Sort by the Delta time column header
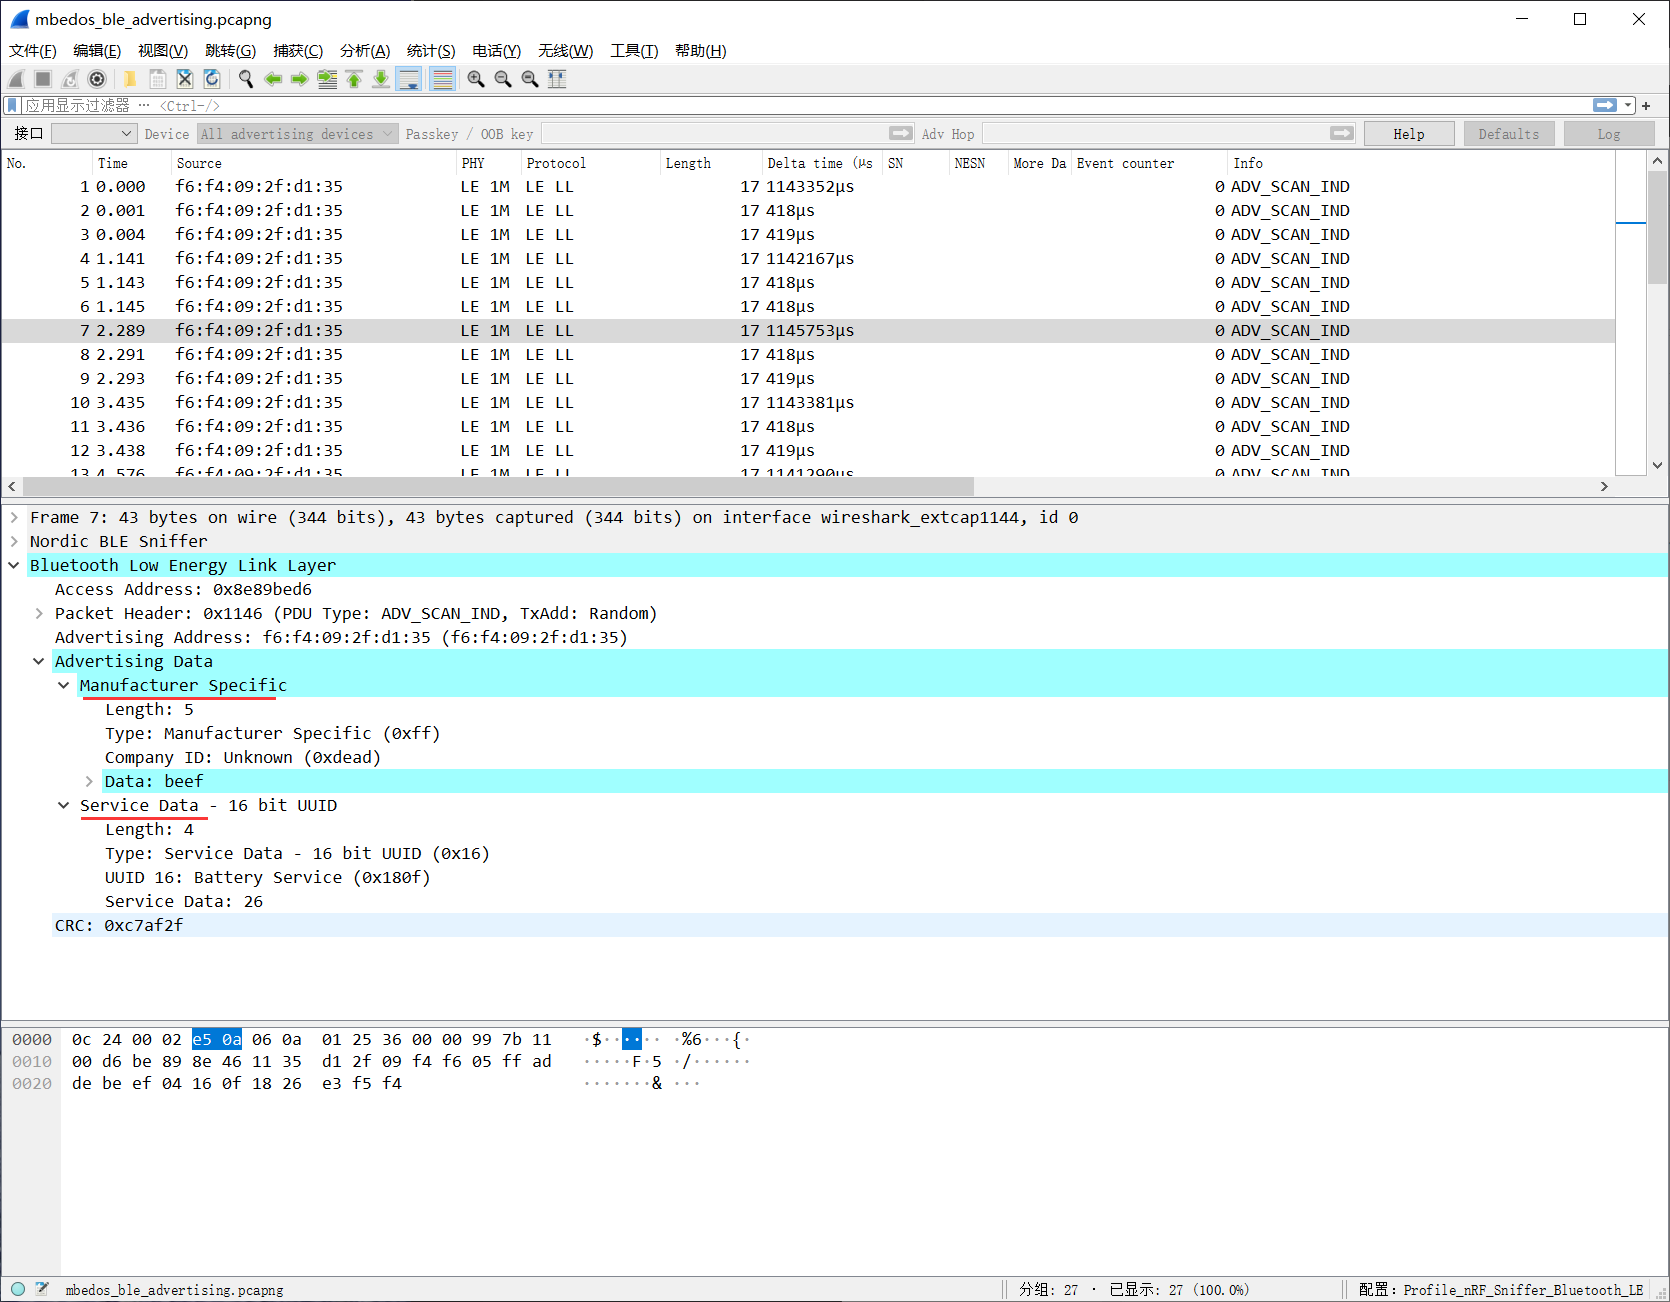Viewport: 1670px width, 1302px height. click(x=820, y=163)
